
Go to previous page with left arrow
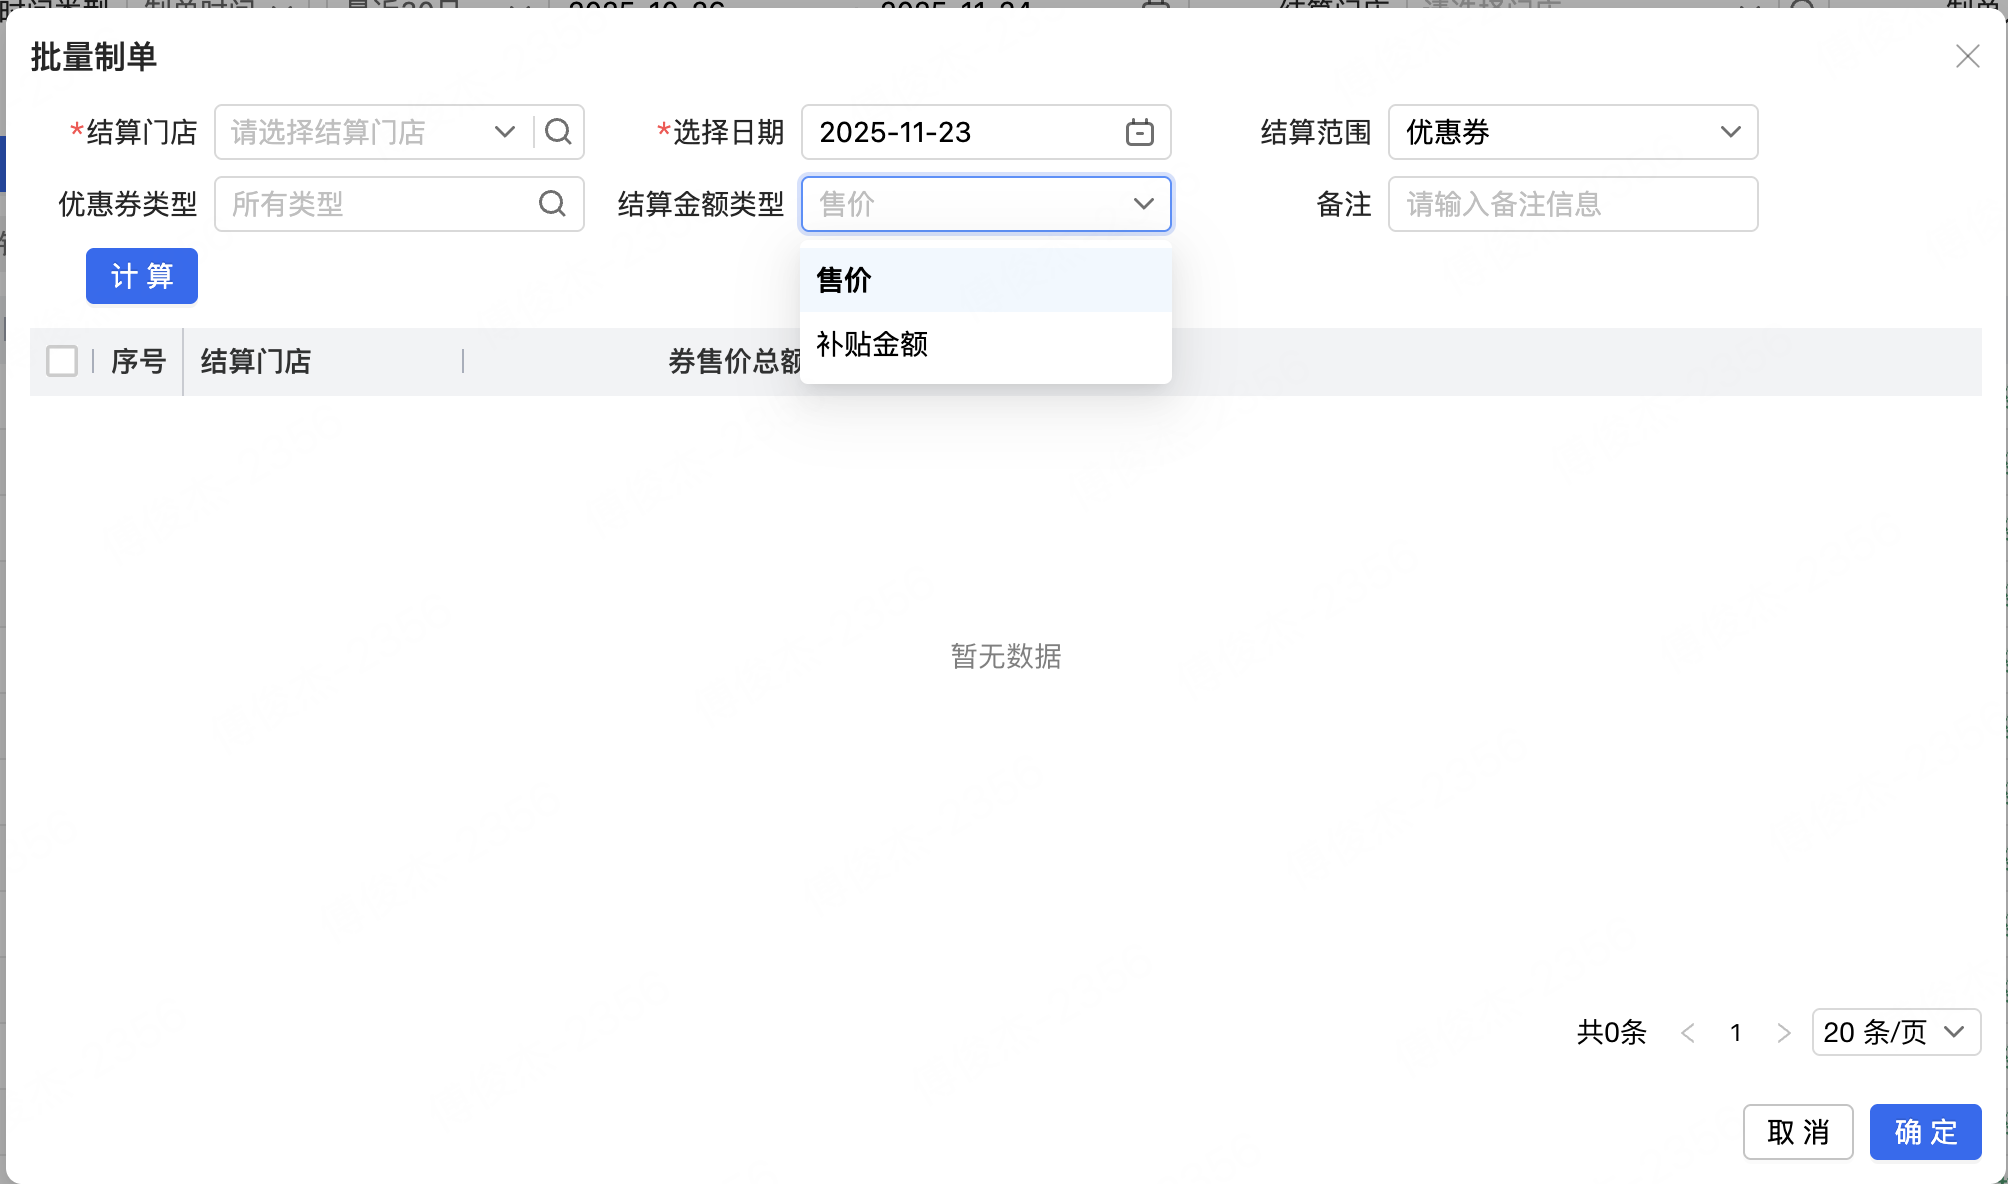click(1688, 1033)
